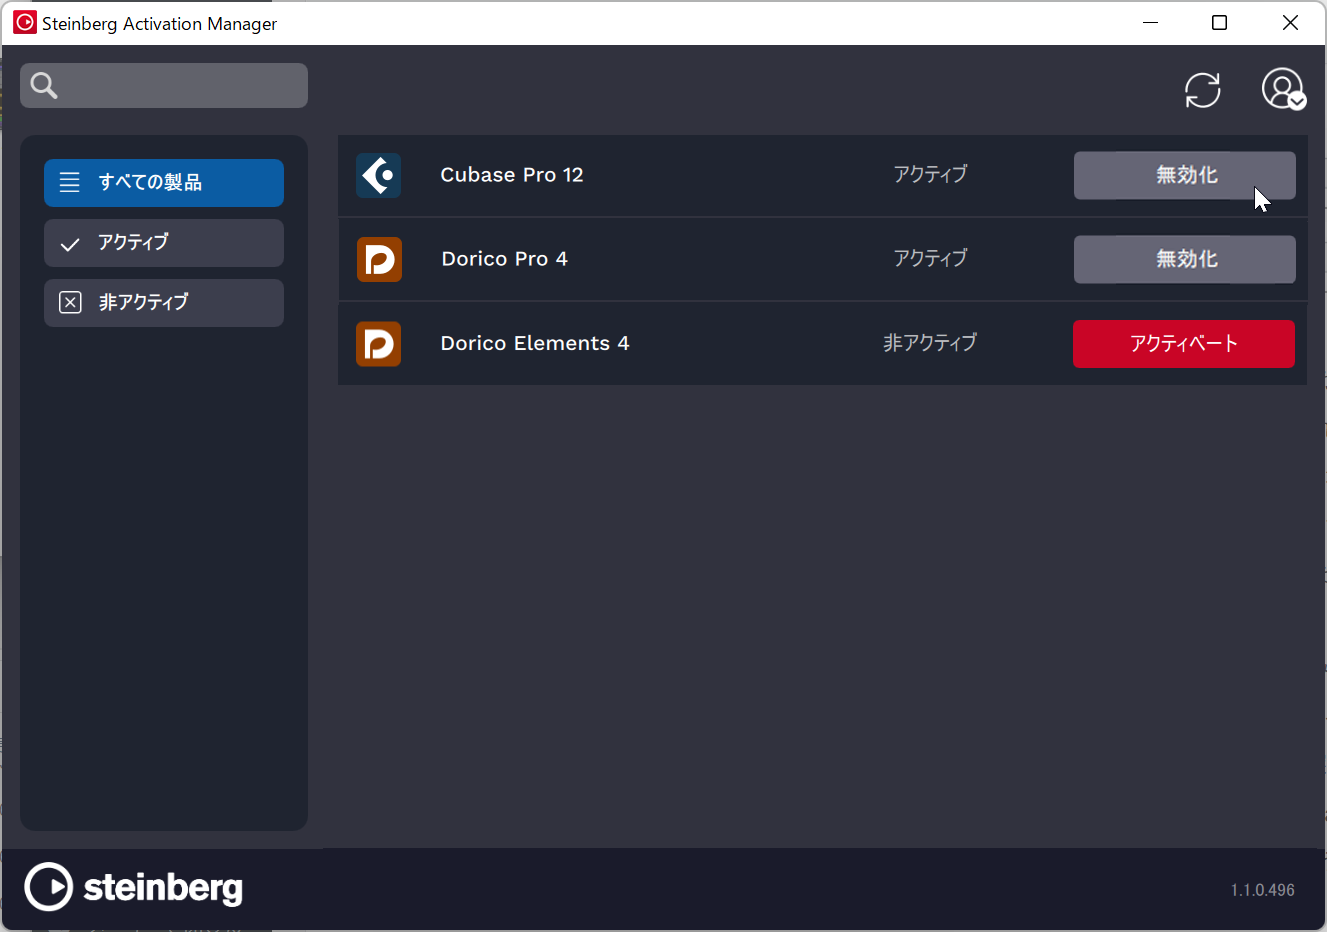Image resolution: width=1327 pixels, height=932 pixels.
Task: Select the Cubase Pro 12 product name
Action: point(511,175)
